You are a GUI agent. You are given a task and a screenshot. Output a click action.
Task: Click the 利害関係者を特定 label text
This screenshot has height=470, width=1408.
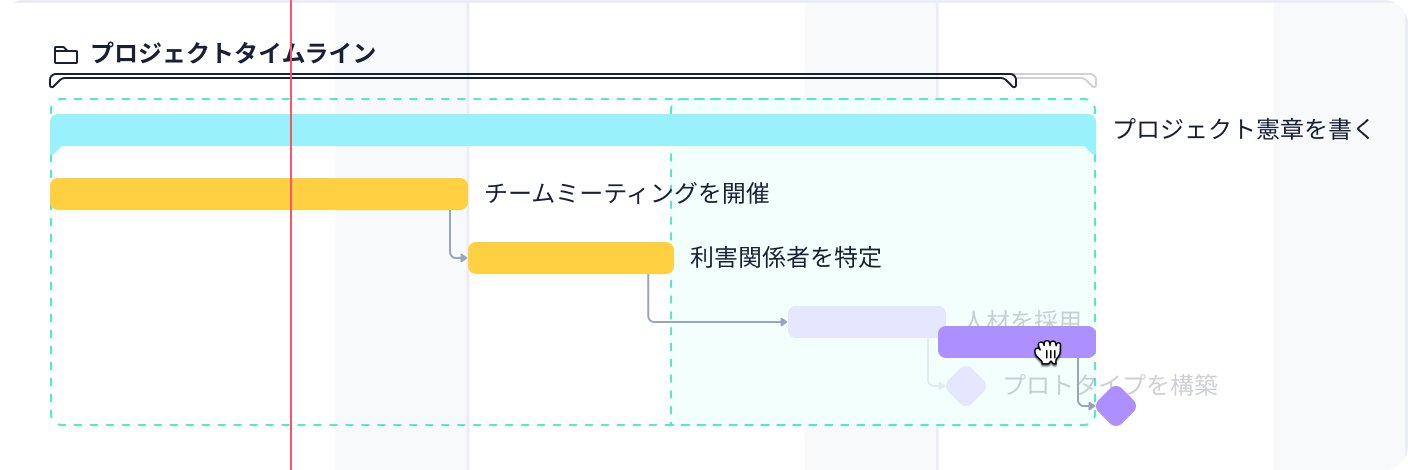(x=786, y=258)
